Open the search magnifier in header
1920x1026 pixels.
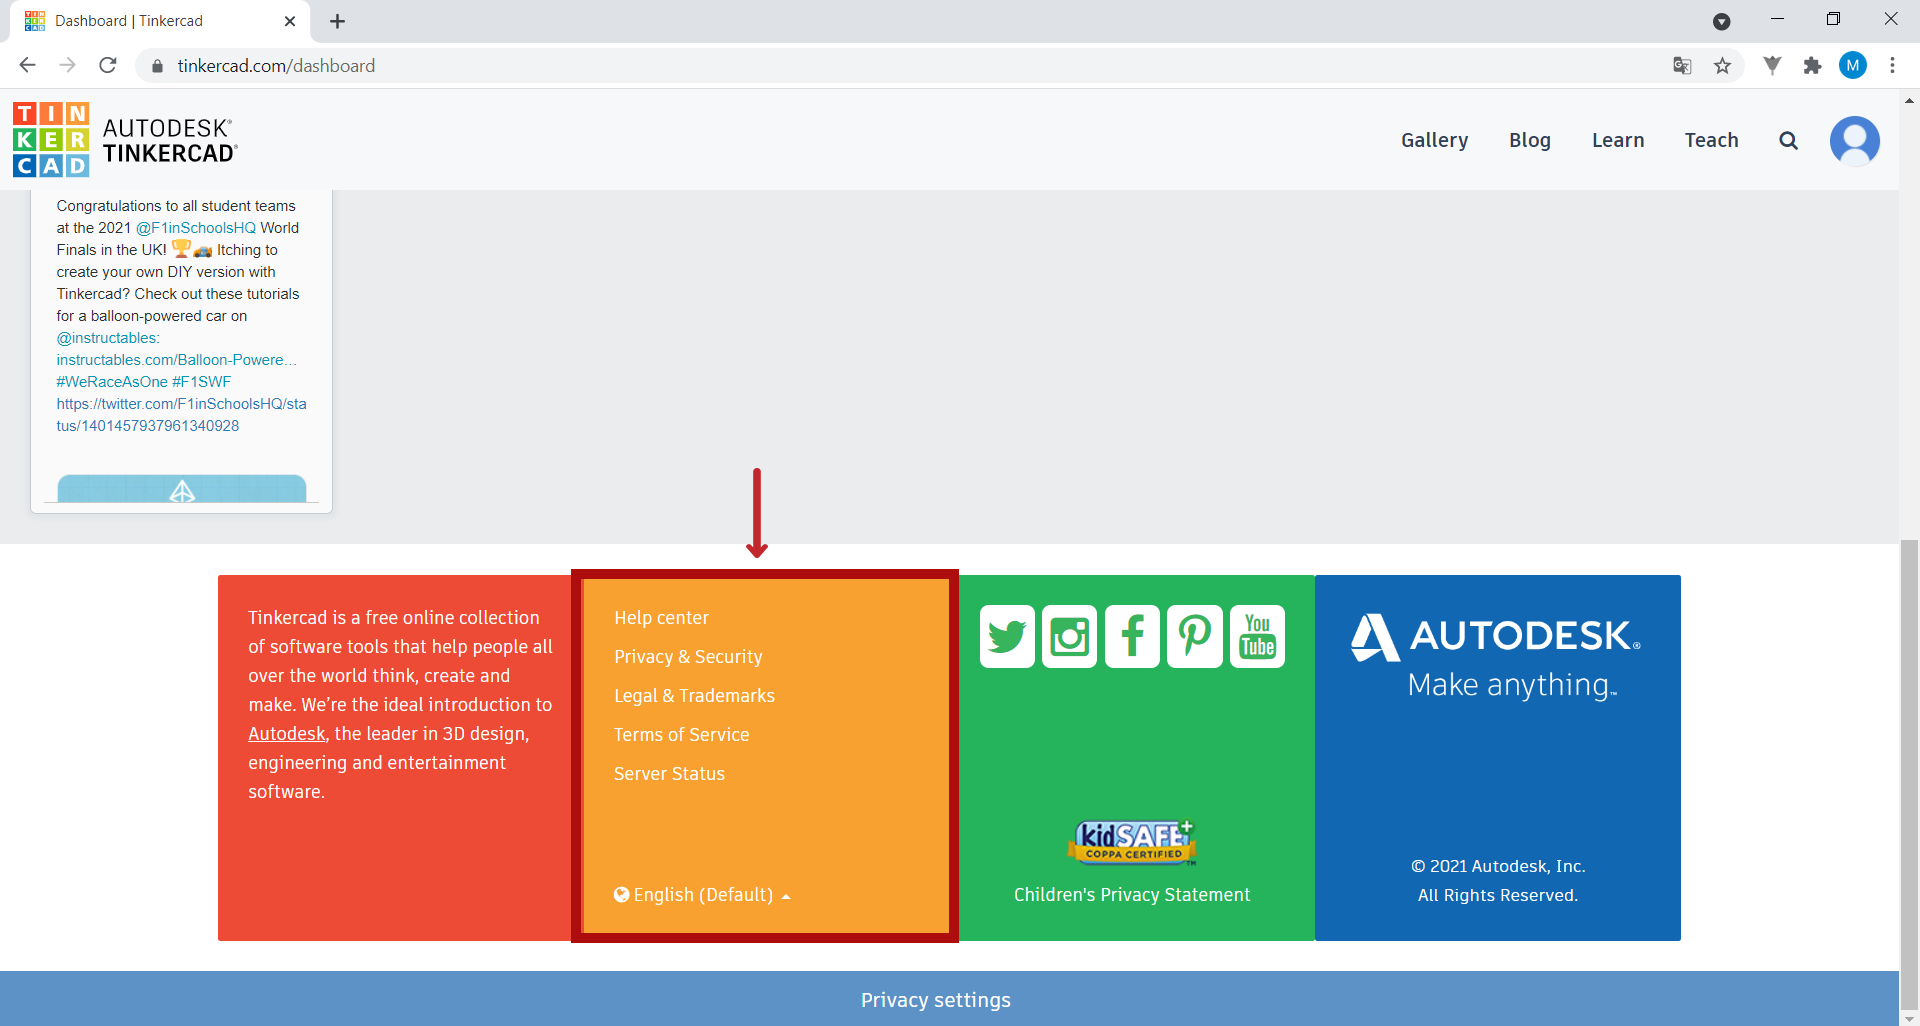tap(1788, 141)
